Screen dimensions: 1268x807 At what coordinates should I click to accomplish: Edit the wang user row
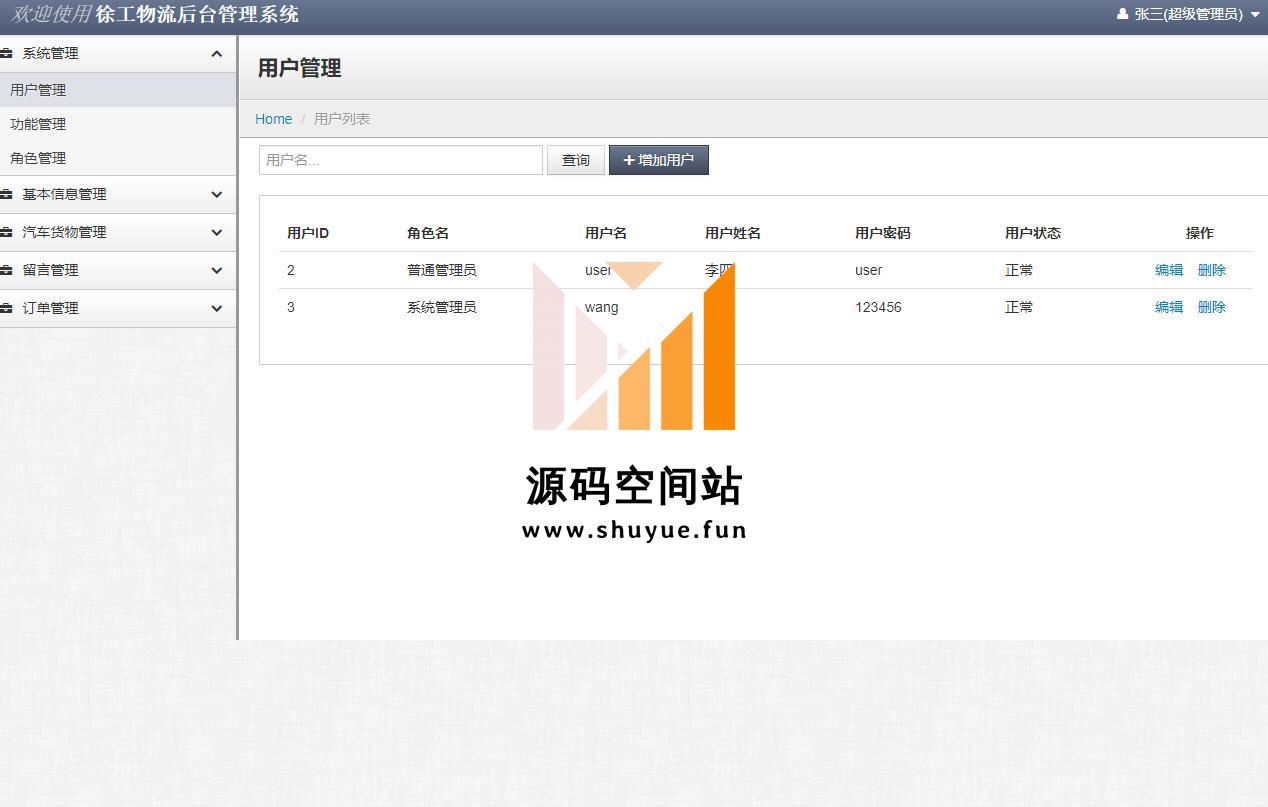coord(1169,307)
